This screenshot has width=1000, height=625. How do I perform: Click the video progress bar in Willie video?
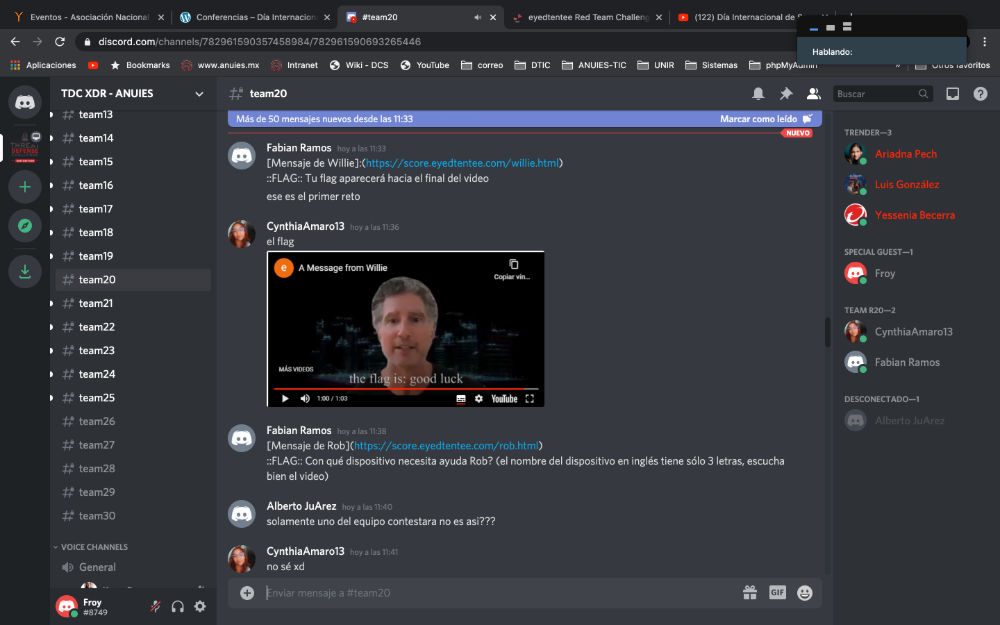[405, 388]
